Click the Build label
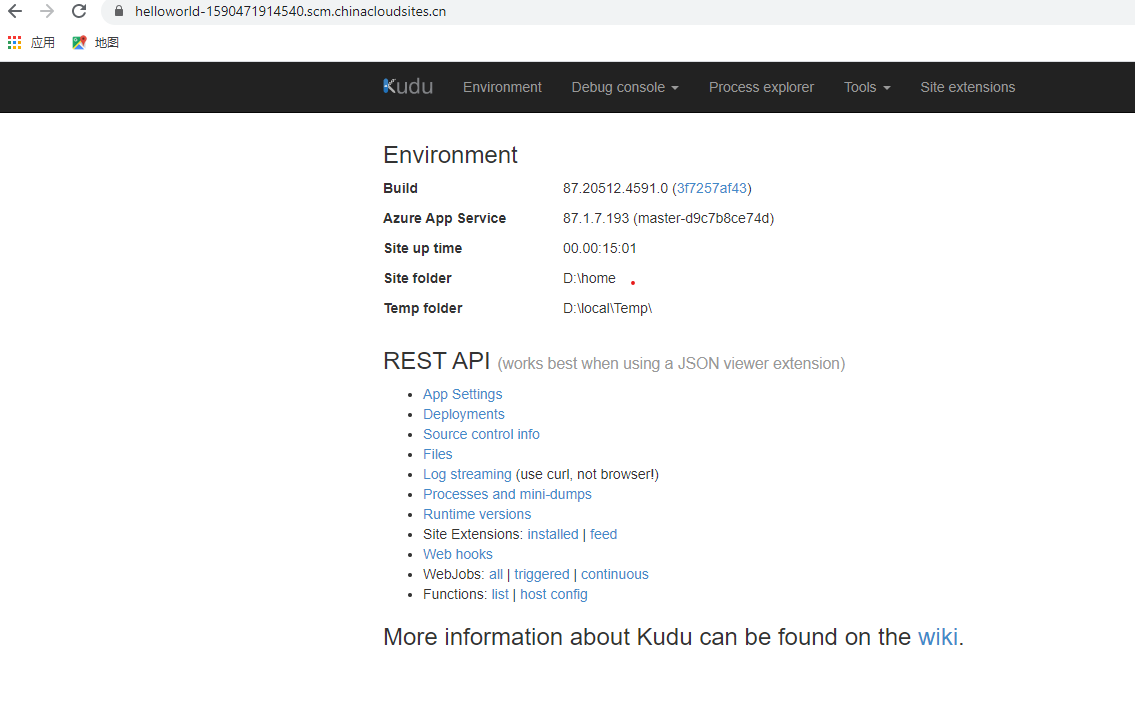Image resolution: width=1135 pixels, height=706 pixels. pyautogui.click(x=400, y=188)
